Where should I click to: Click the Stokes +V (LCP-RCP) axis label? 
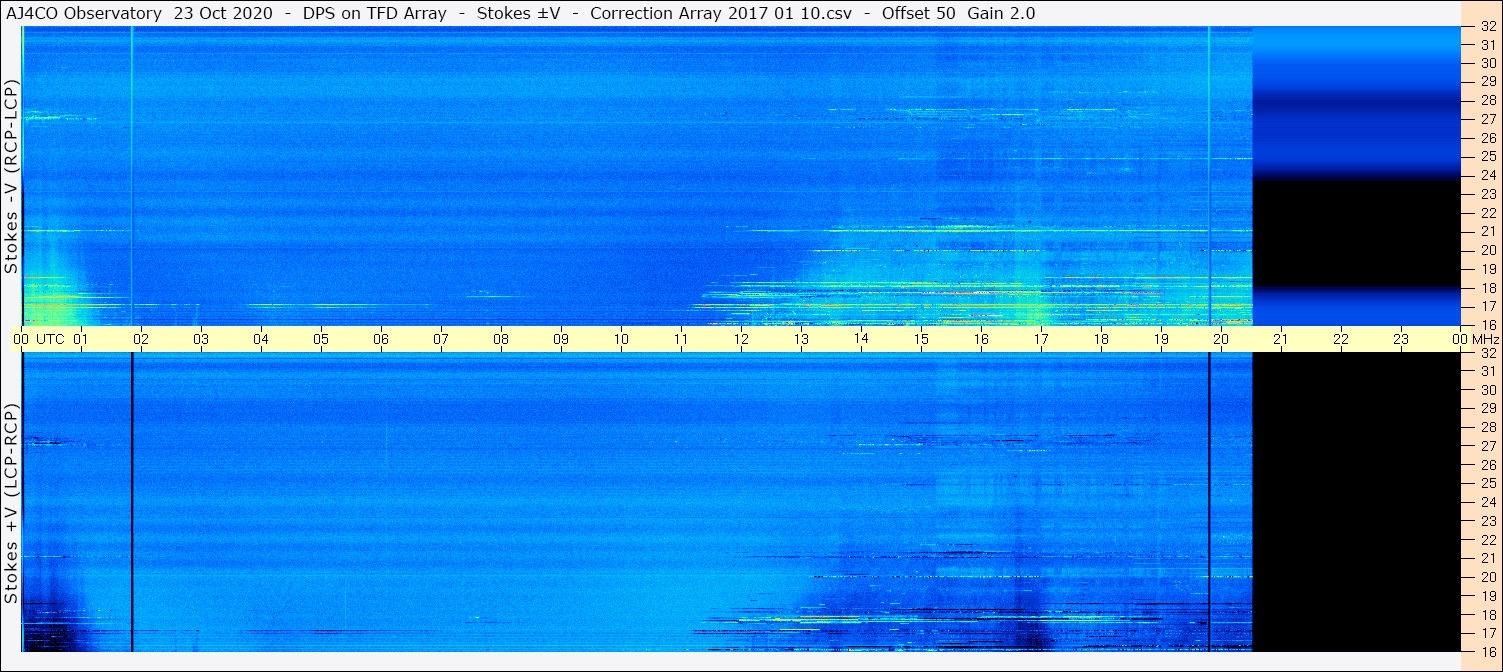point(11,503)
